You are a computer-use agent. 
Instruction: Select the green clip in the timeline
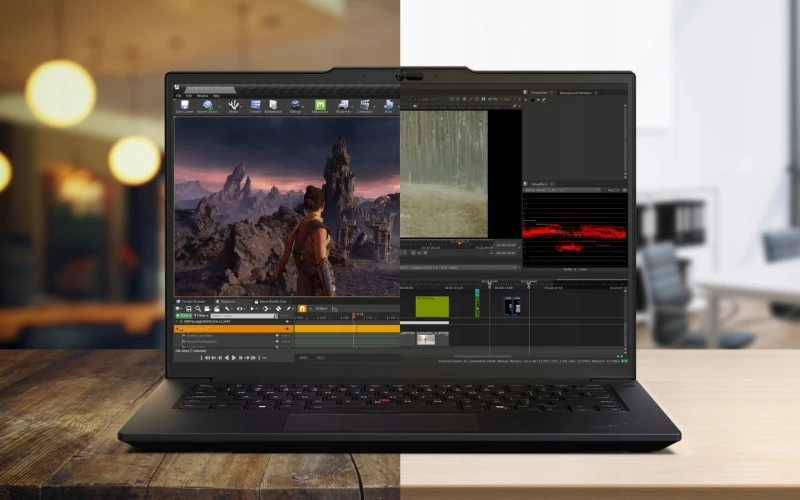432,306
